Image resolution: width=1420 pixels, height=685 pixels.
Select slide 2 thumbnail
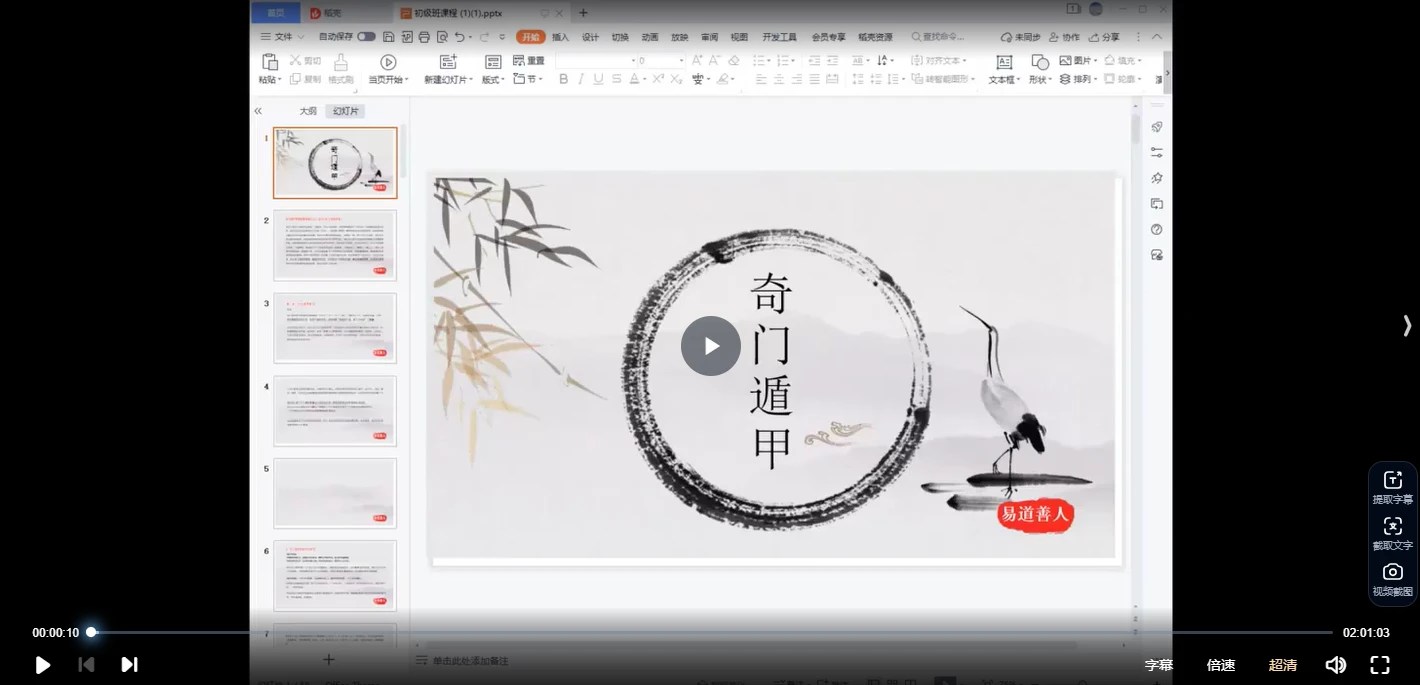pyautogui.click(x=335, y=245)
